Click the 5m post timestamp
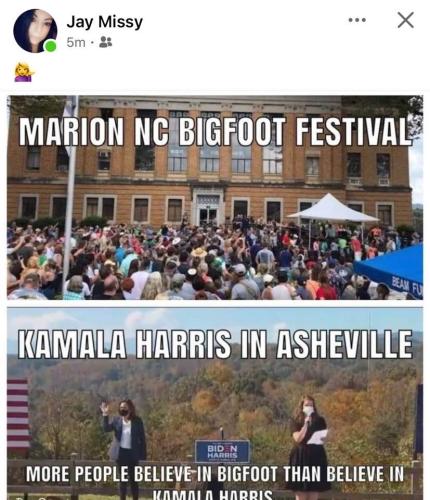 pyautogui.click(x=76, y=43)
